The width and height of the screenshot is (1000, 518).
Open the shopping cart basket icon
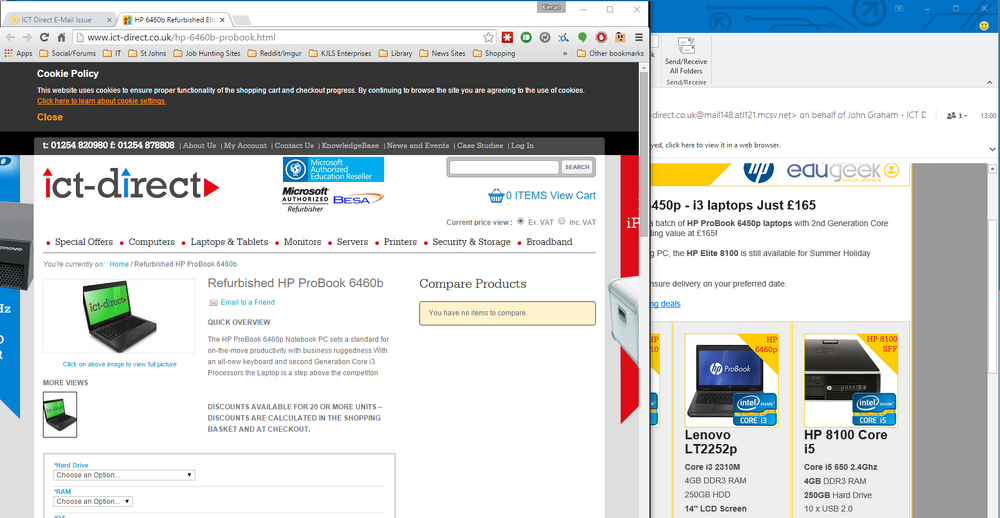click(x=496, y=195)
